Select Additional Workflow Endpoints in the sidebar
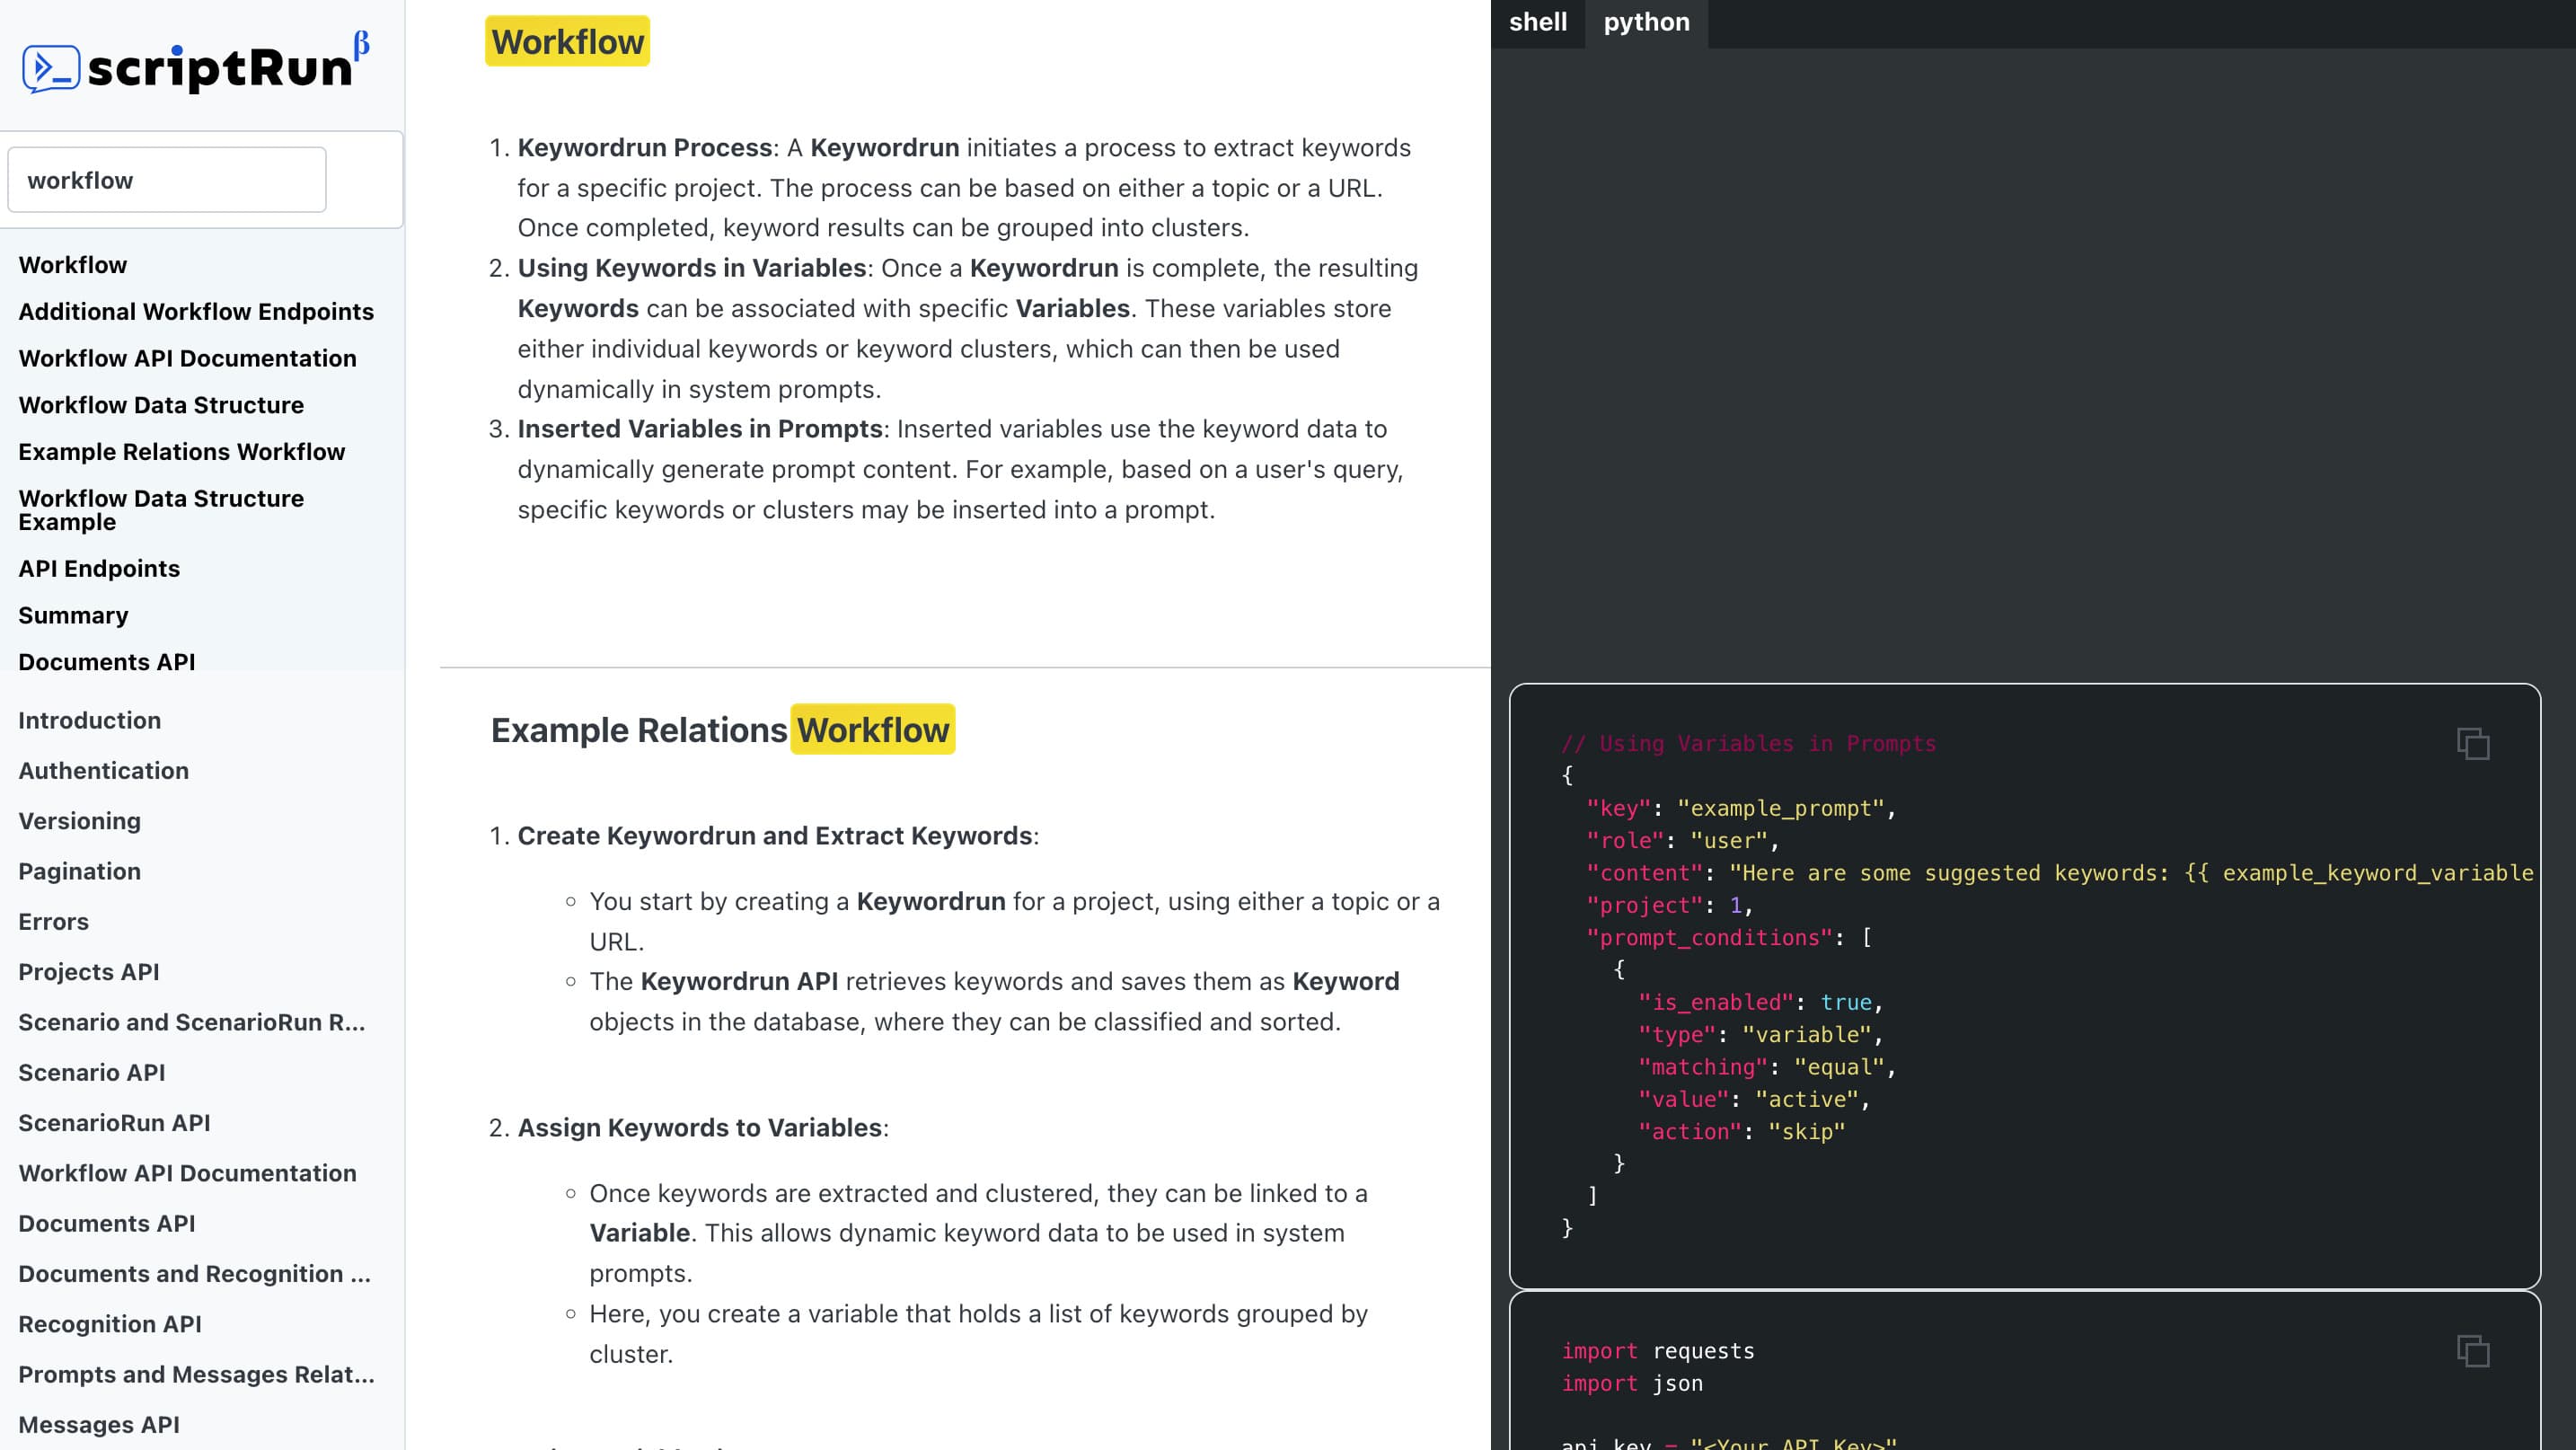The height and width of the screenshot is (1450, 2576). [x=196, y=311]
